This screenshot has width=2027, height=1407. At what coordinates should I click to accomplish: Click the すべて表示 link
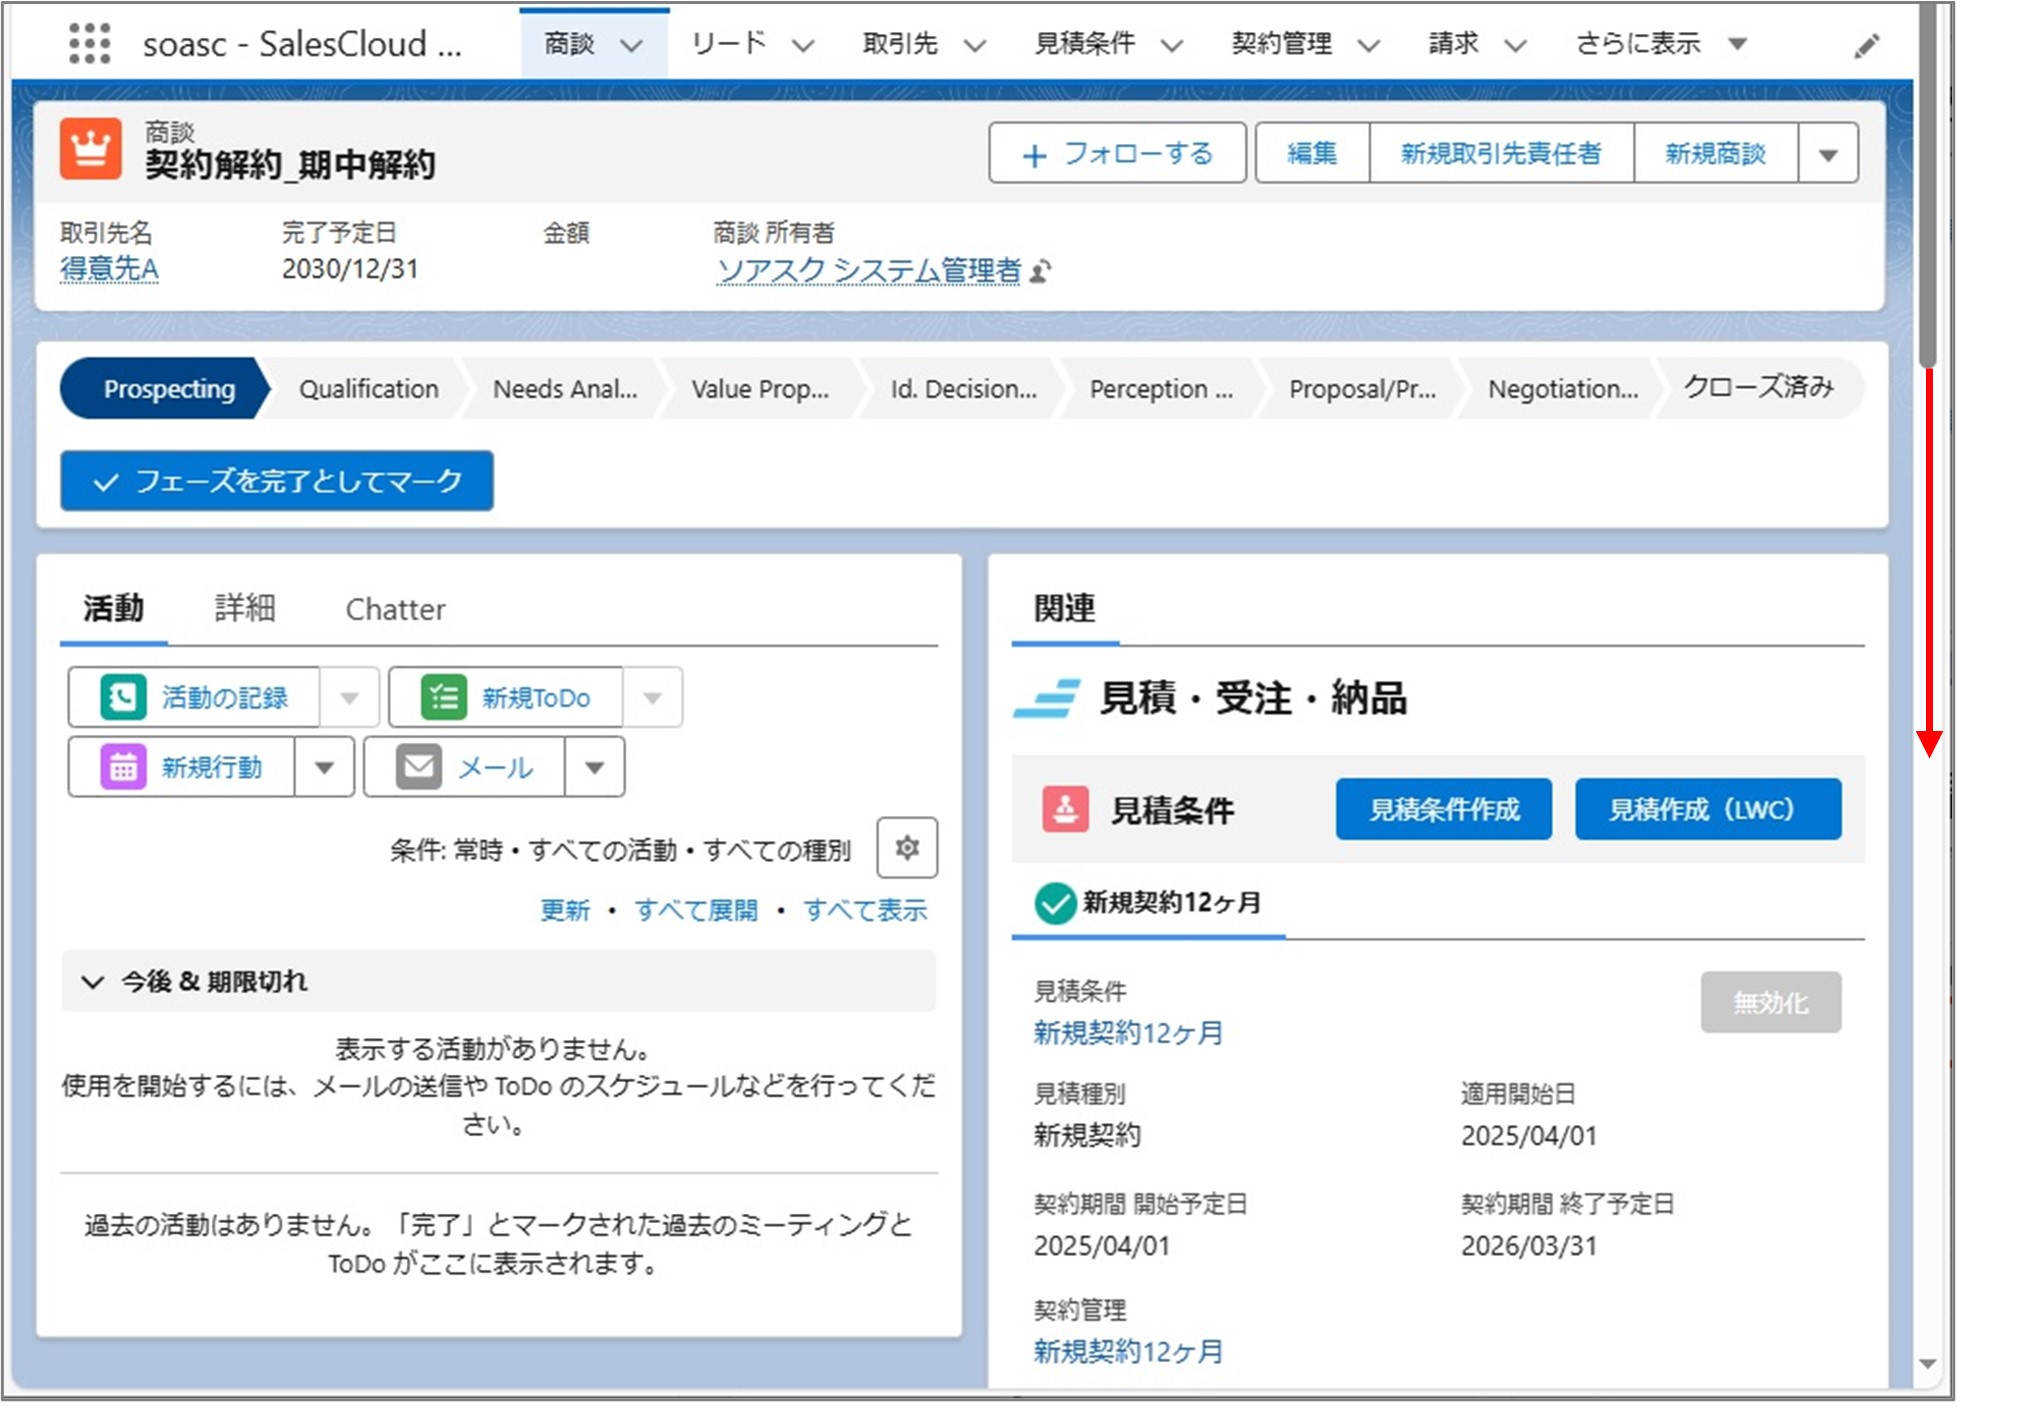pyautogui.click(x=865, y=910)
